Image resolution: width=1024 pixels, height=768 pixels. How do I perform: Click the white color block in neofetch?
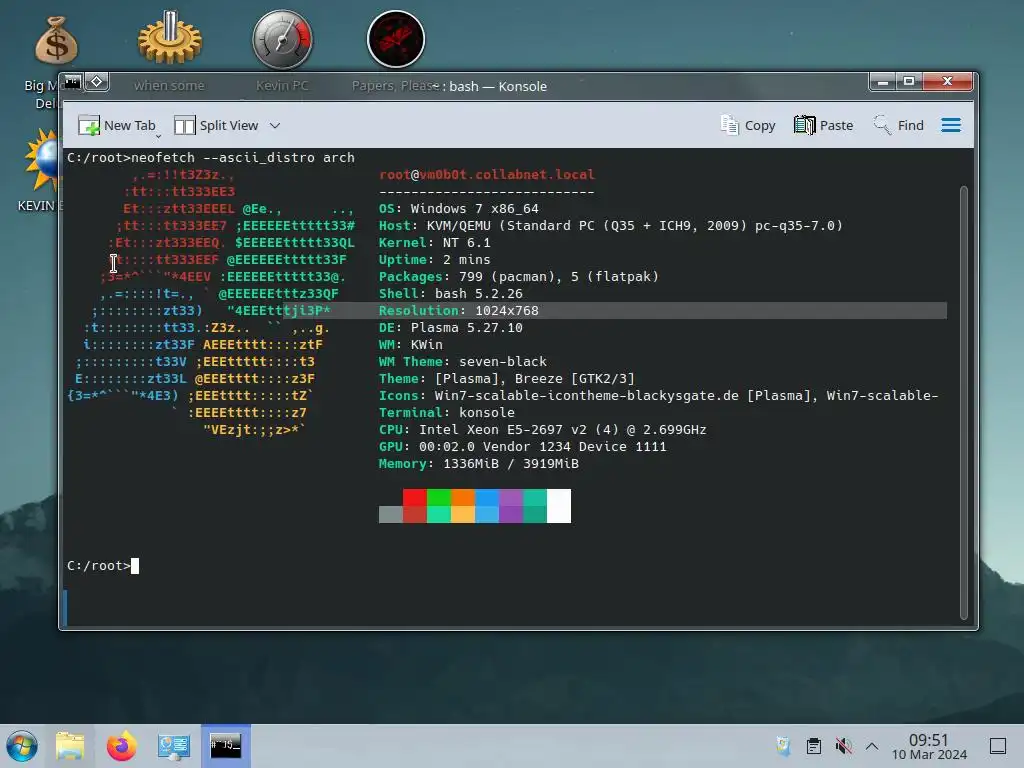pyautogui.click(x=559, y=506)
